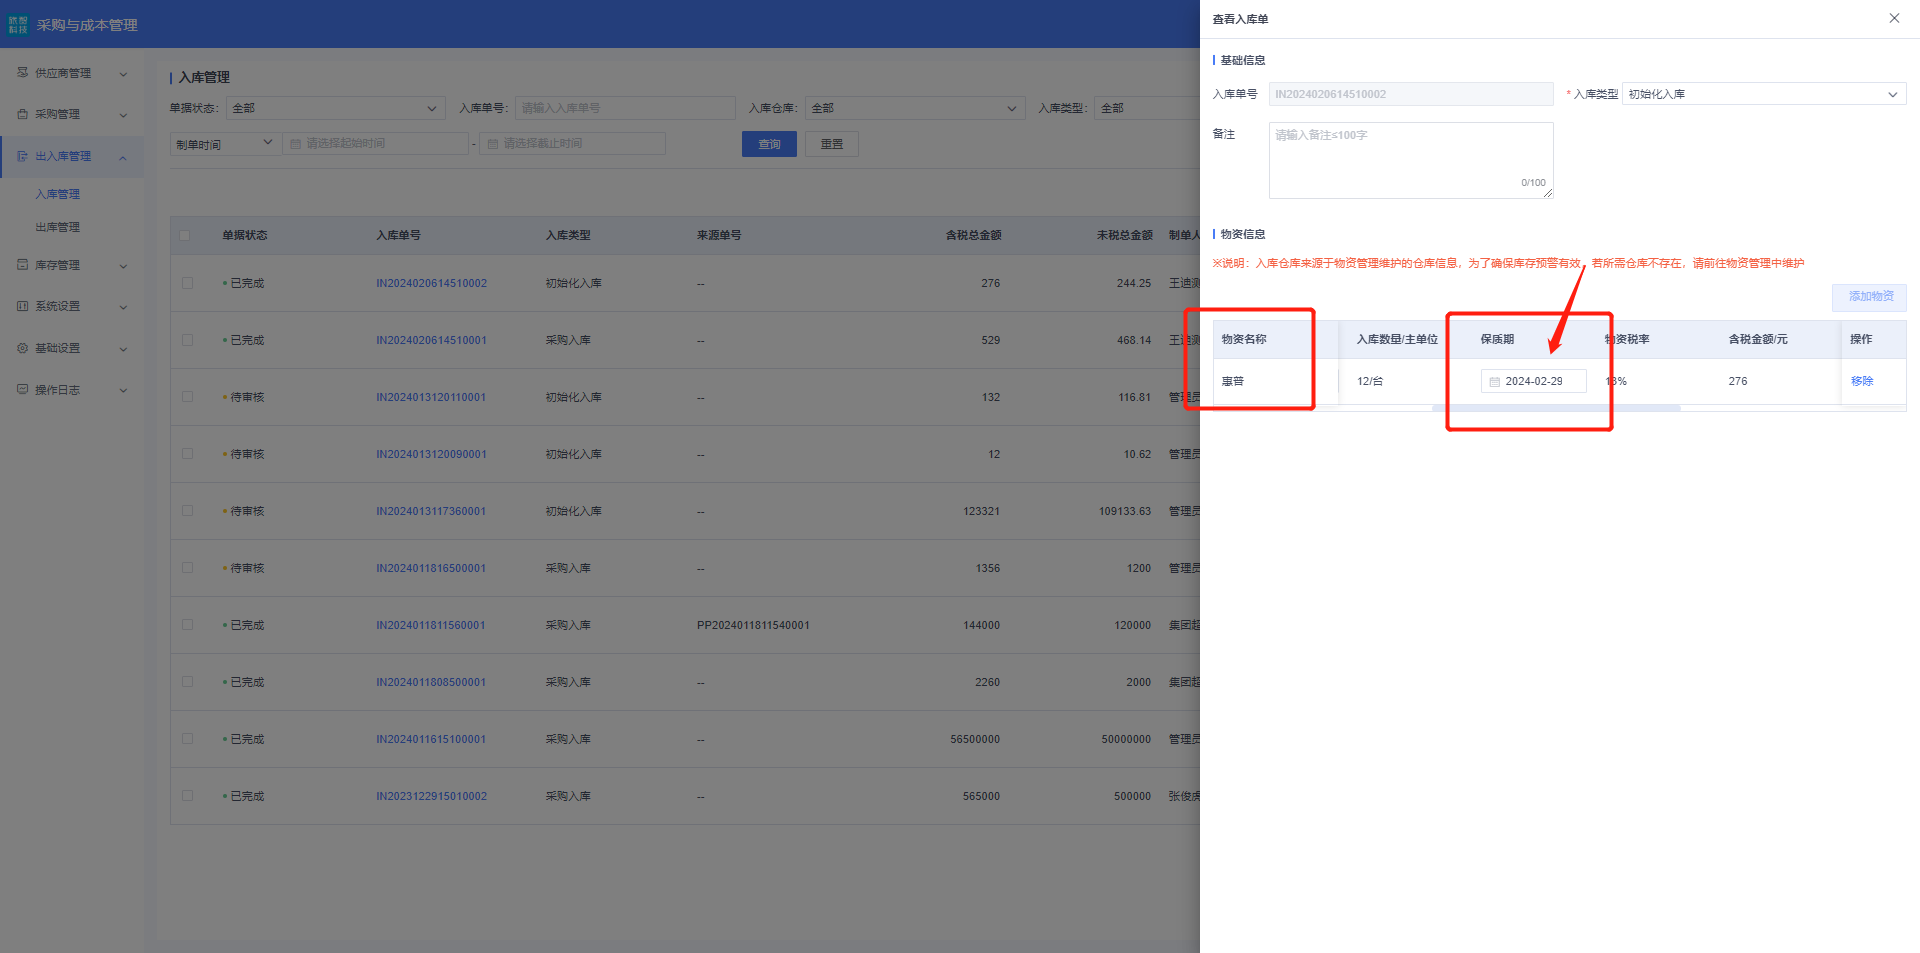Click the 系统设置 sidebar icon
Viewport: 1920px width, 953px height.
tap(22, 306)
